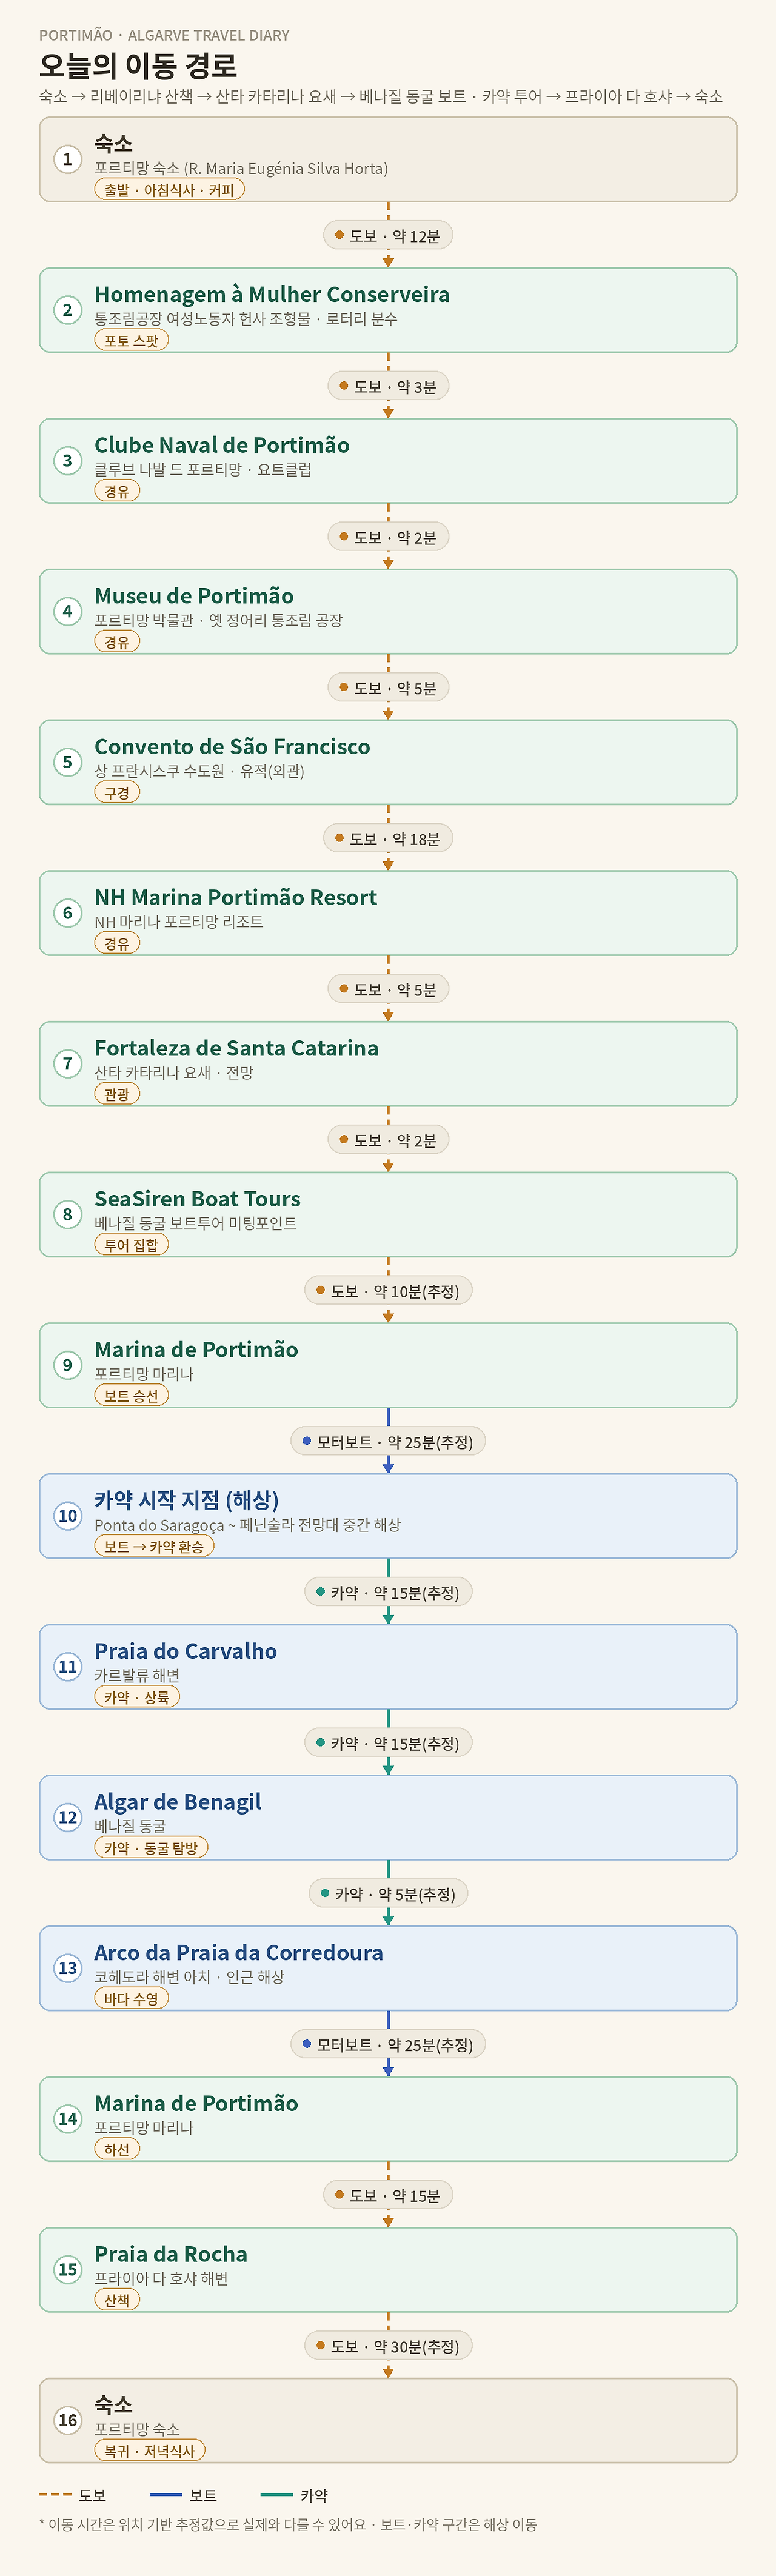776x2576 pixels.
Task: Select the 모터보트 · 약 25분(추정) pill above step 10
Action: click(388, 1441)
